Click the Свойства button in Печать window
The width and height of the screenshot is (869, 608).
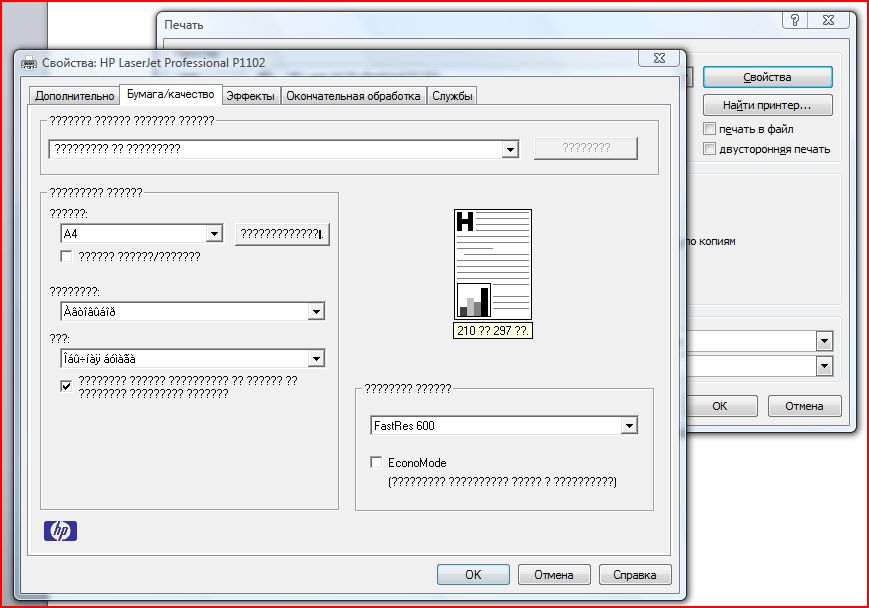click(768, 77)
